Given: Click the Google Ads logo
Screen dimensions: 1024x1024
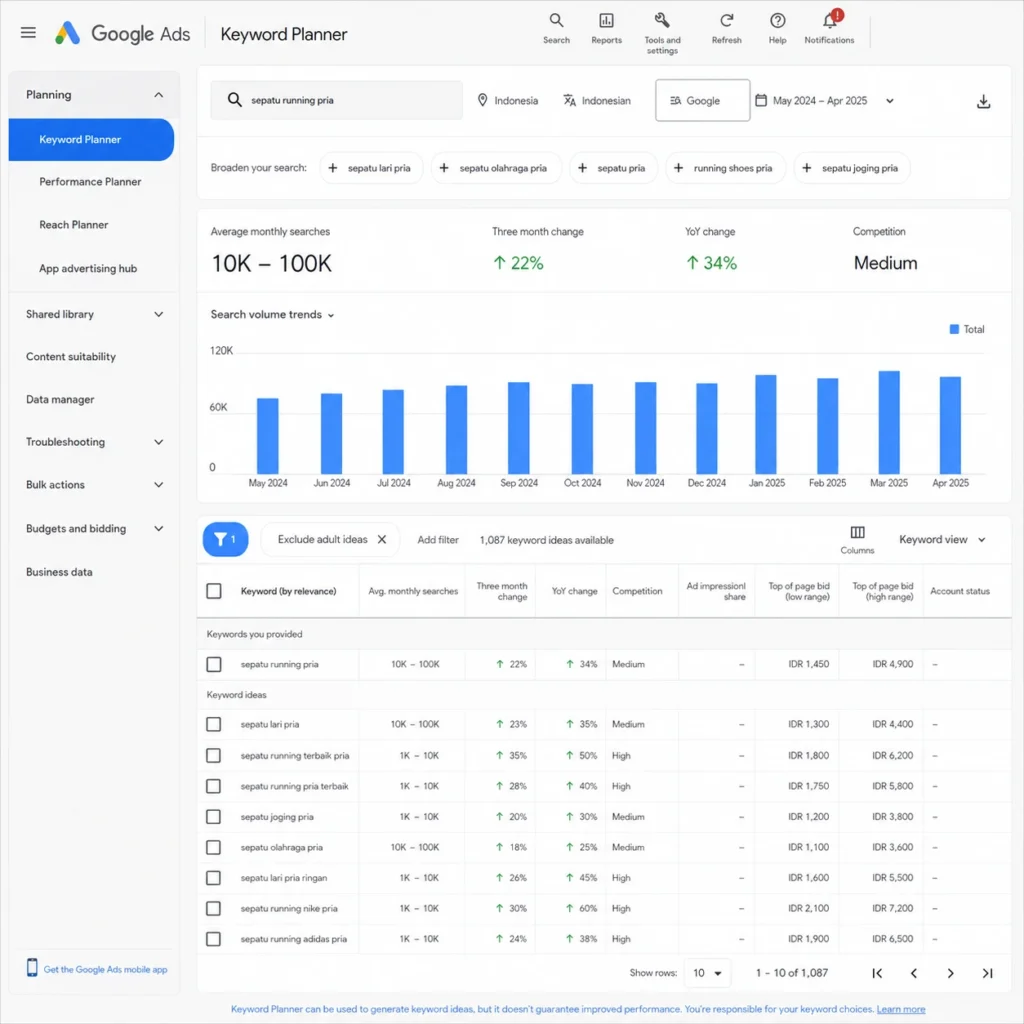Looking at the screenshot, I should tap(123, 33).
